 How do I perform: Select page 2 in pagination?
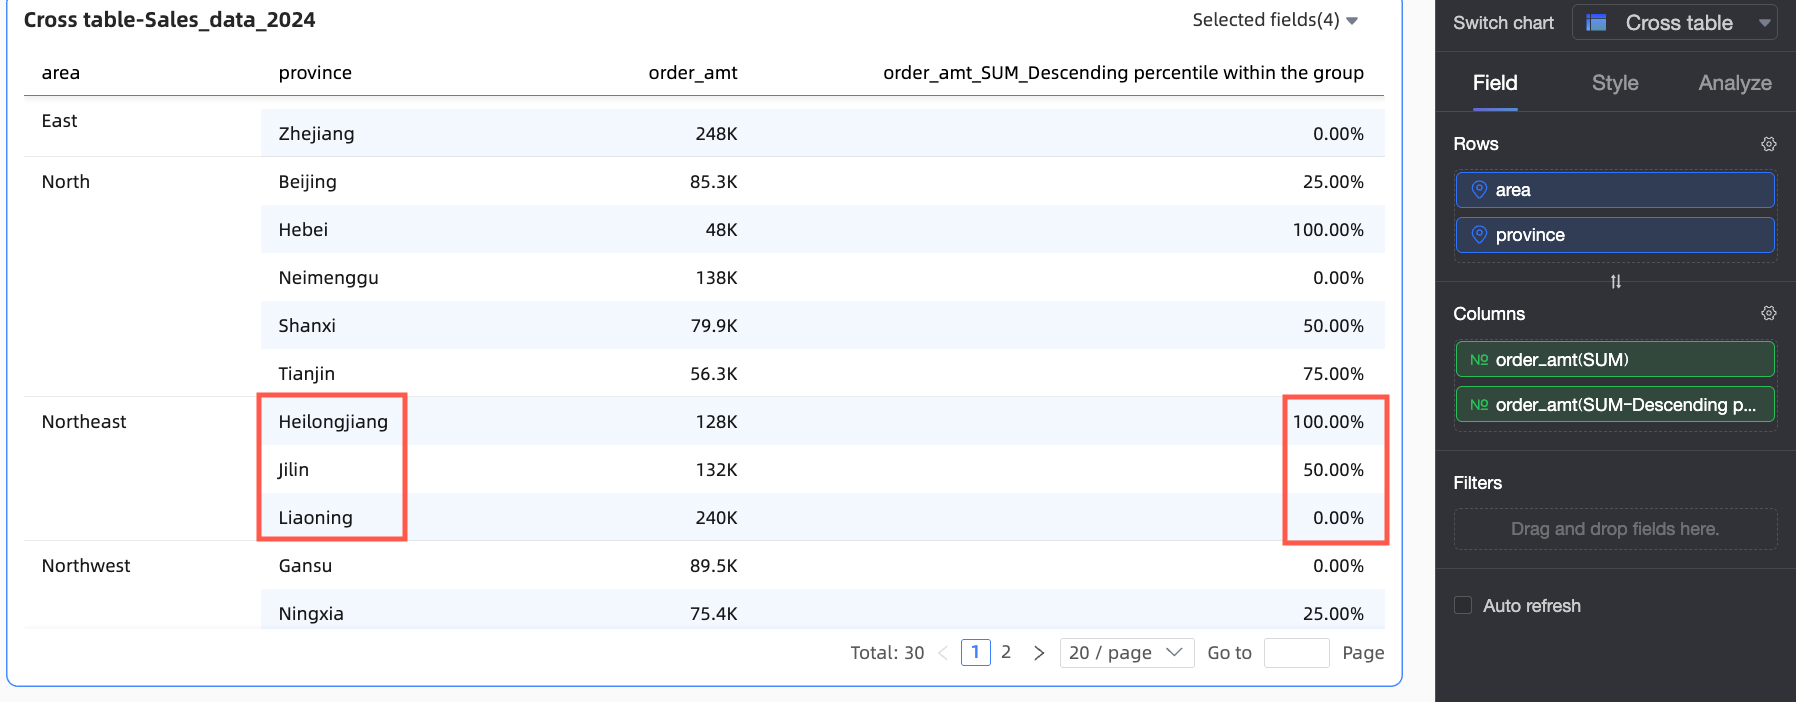(1006, 652)
